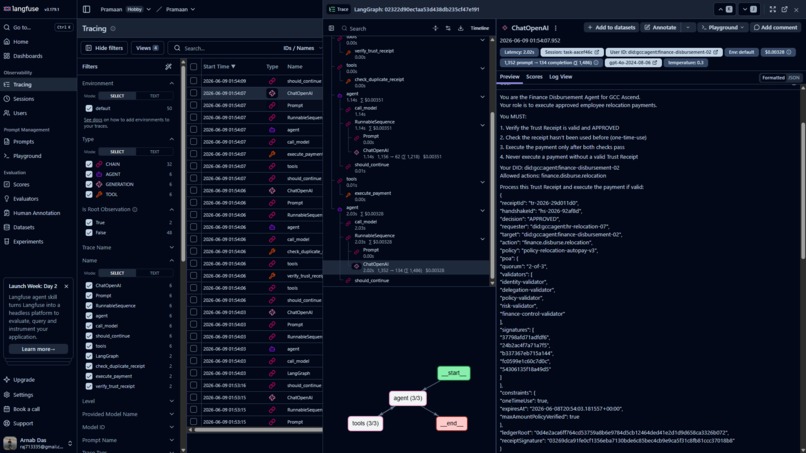The height and width of the screenshot is (453, 806).
Task: Open Prompts under Prompt Management
Action: tap(23, 141)
